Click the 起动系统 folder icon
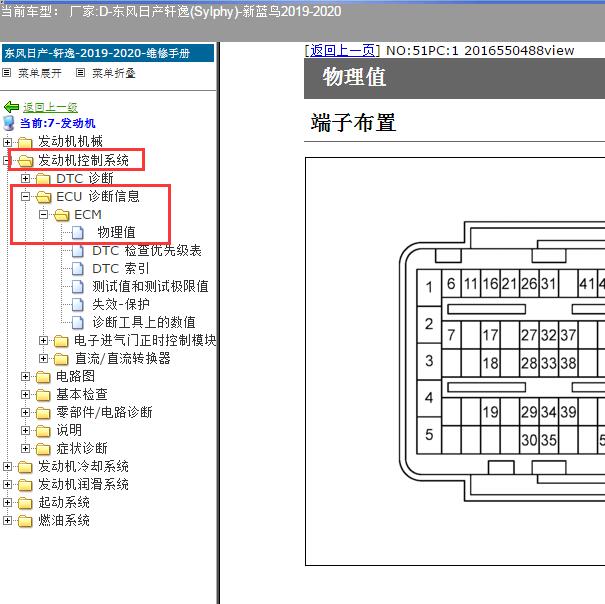This screenshot has height=604, width=605. (x=25, y=503)
